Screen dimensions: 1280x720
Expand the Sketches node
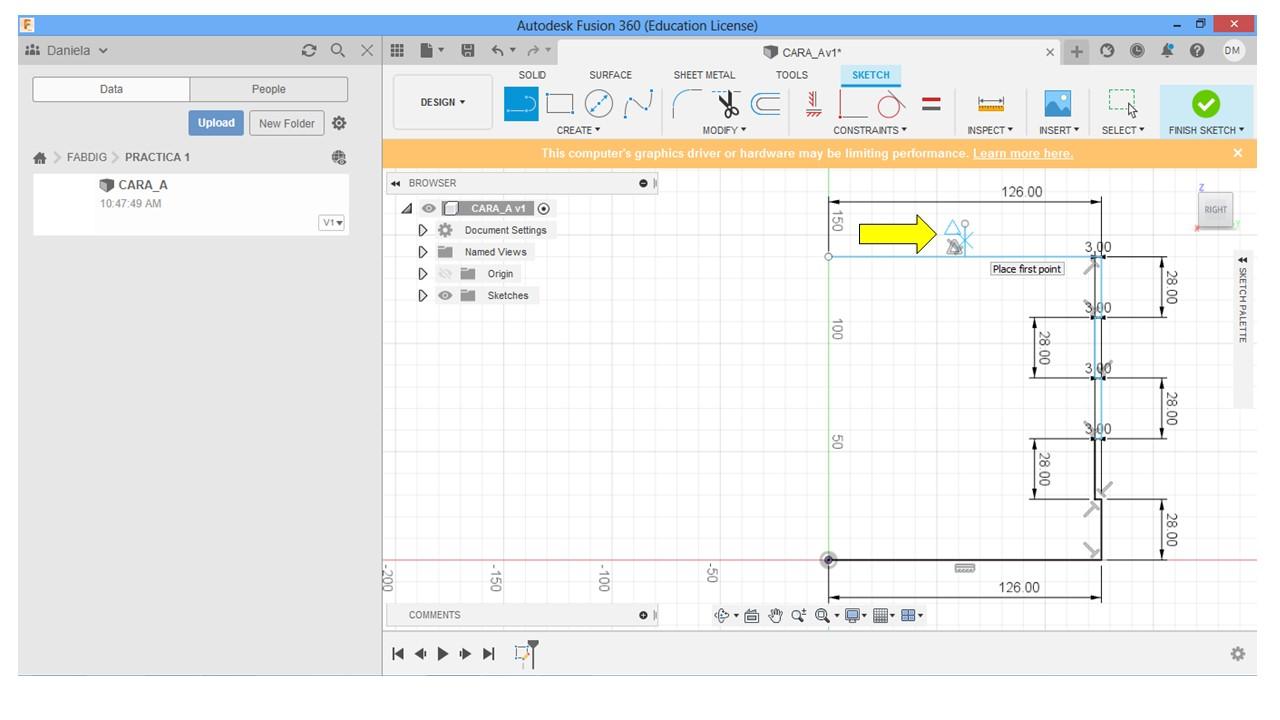(x=423, y=295)
